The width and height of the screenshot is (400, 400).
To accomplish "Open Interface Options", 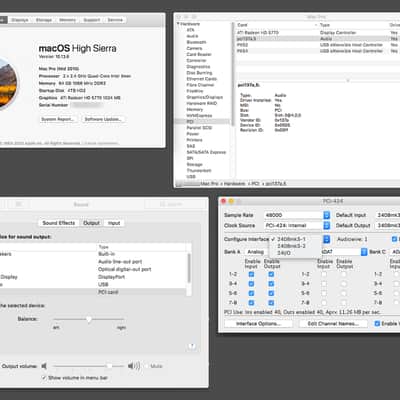I will (x=258, y=323).
